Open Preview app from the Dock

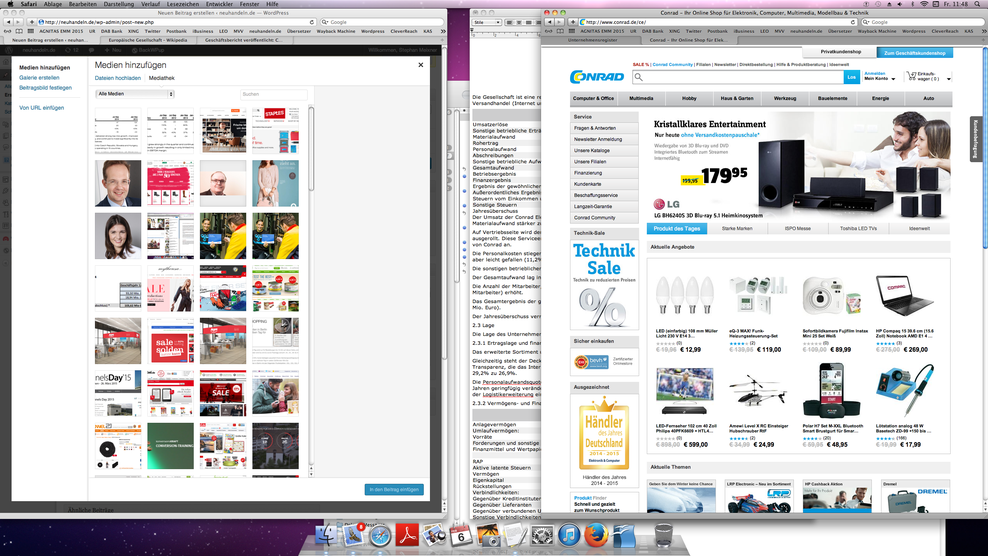click(x=434, y=535)
